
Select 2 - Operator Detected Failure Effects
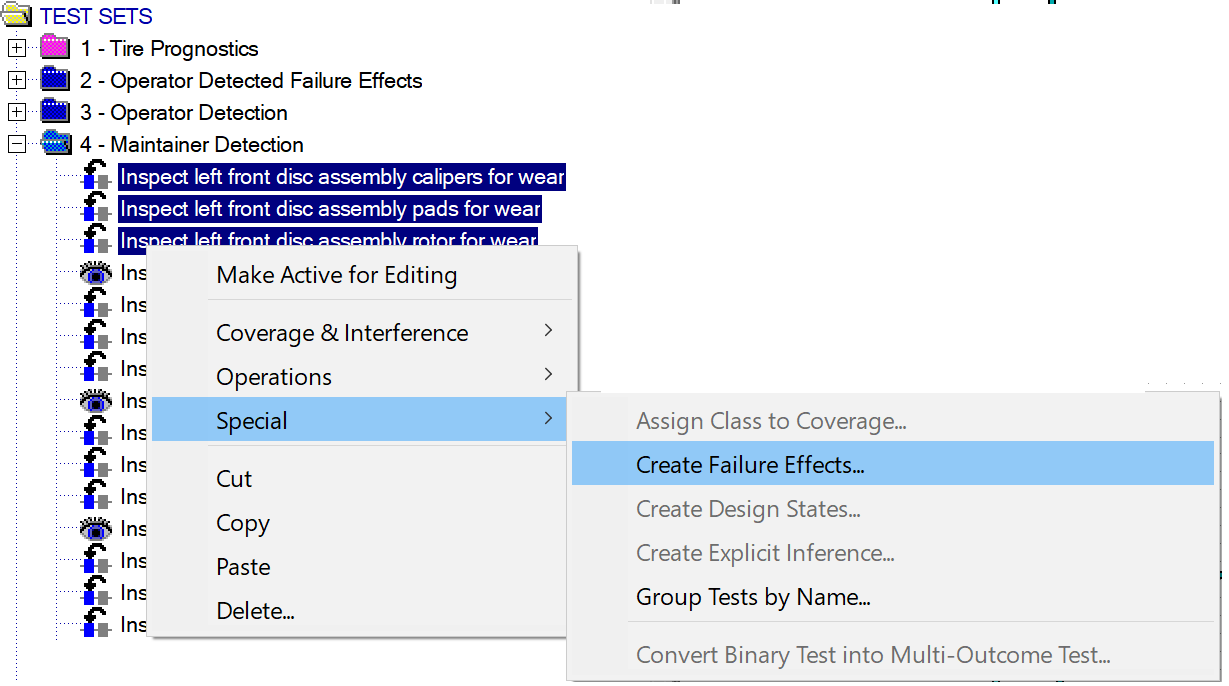(x=251, y=80)
